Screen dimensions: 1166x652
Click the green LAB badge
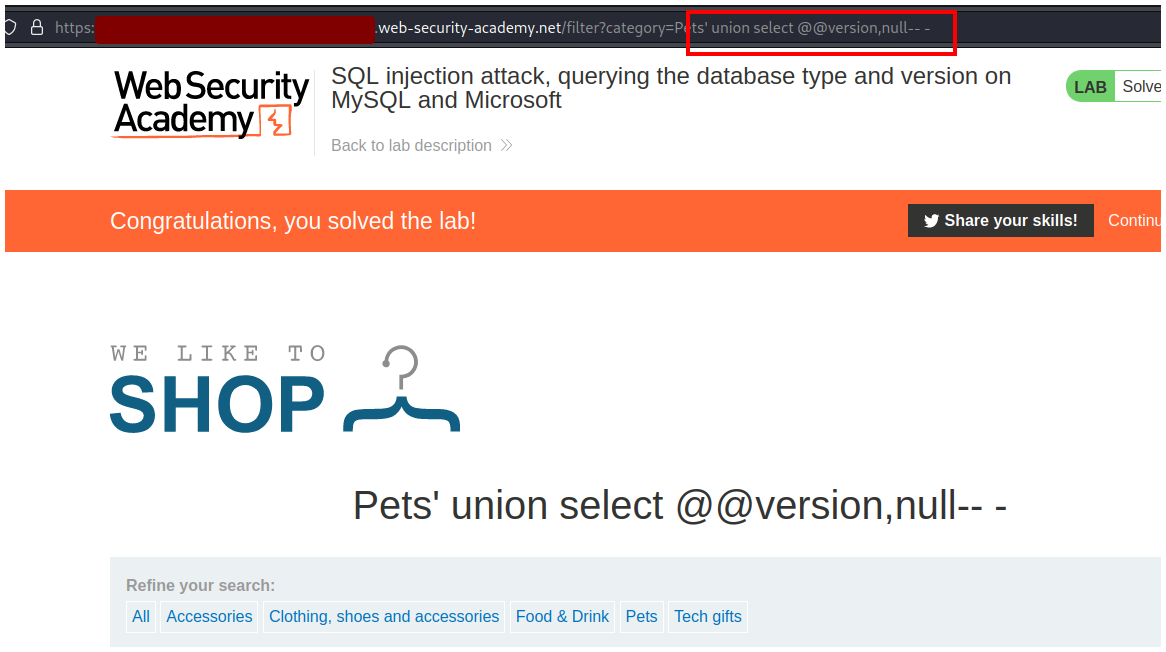[1090, 87]
